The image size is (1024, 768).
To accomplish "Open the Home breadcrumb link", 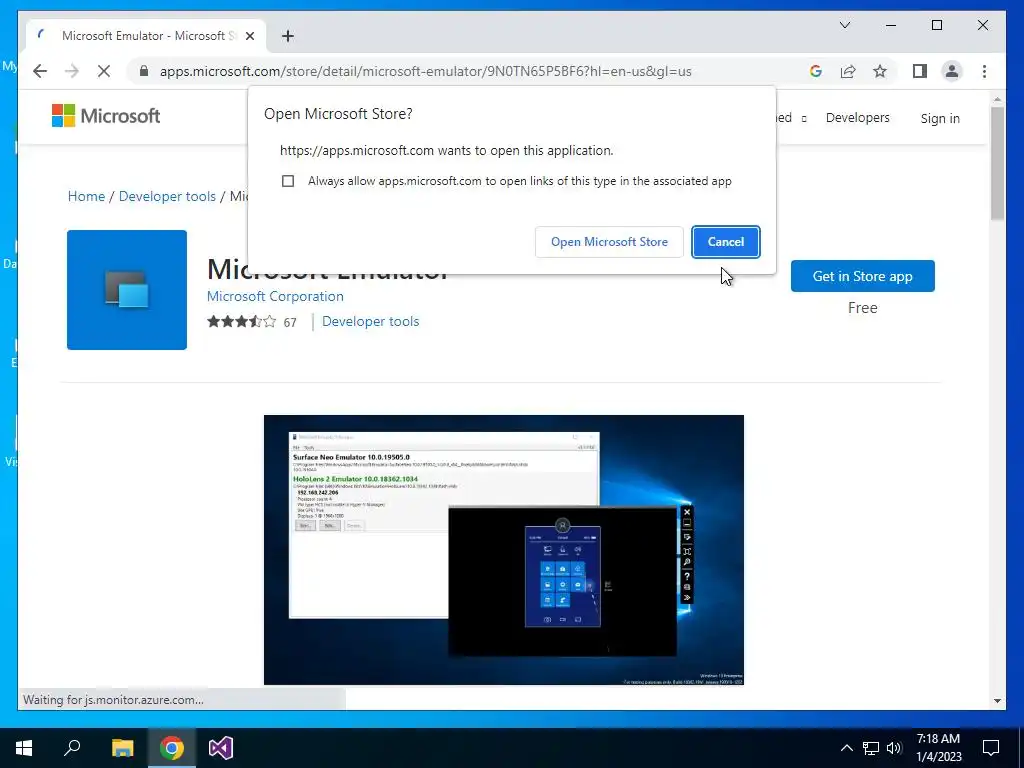I will pyautogui.click(x=86, y=196).
